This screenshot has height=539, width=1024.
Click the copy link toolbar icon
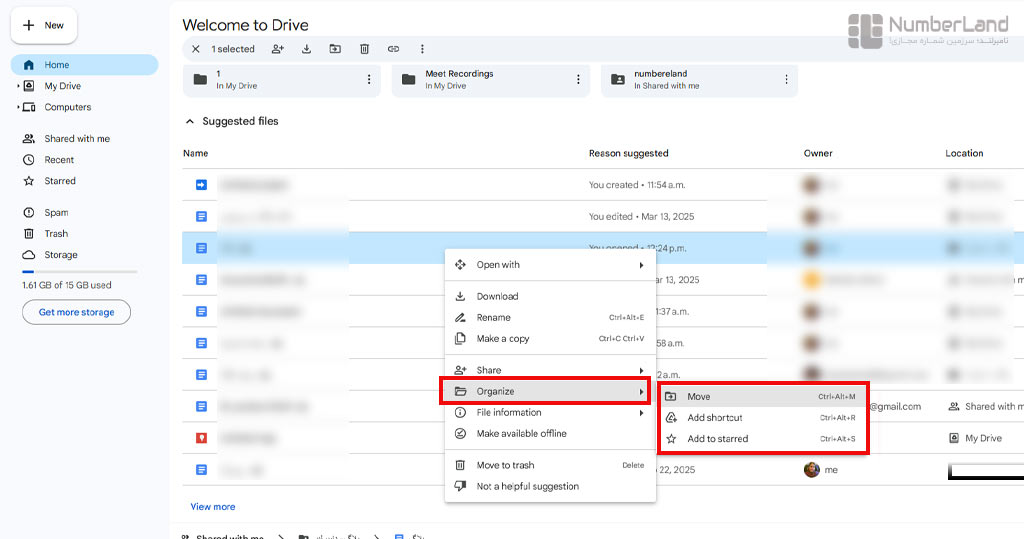393,49
